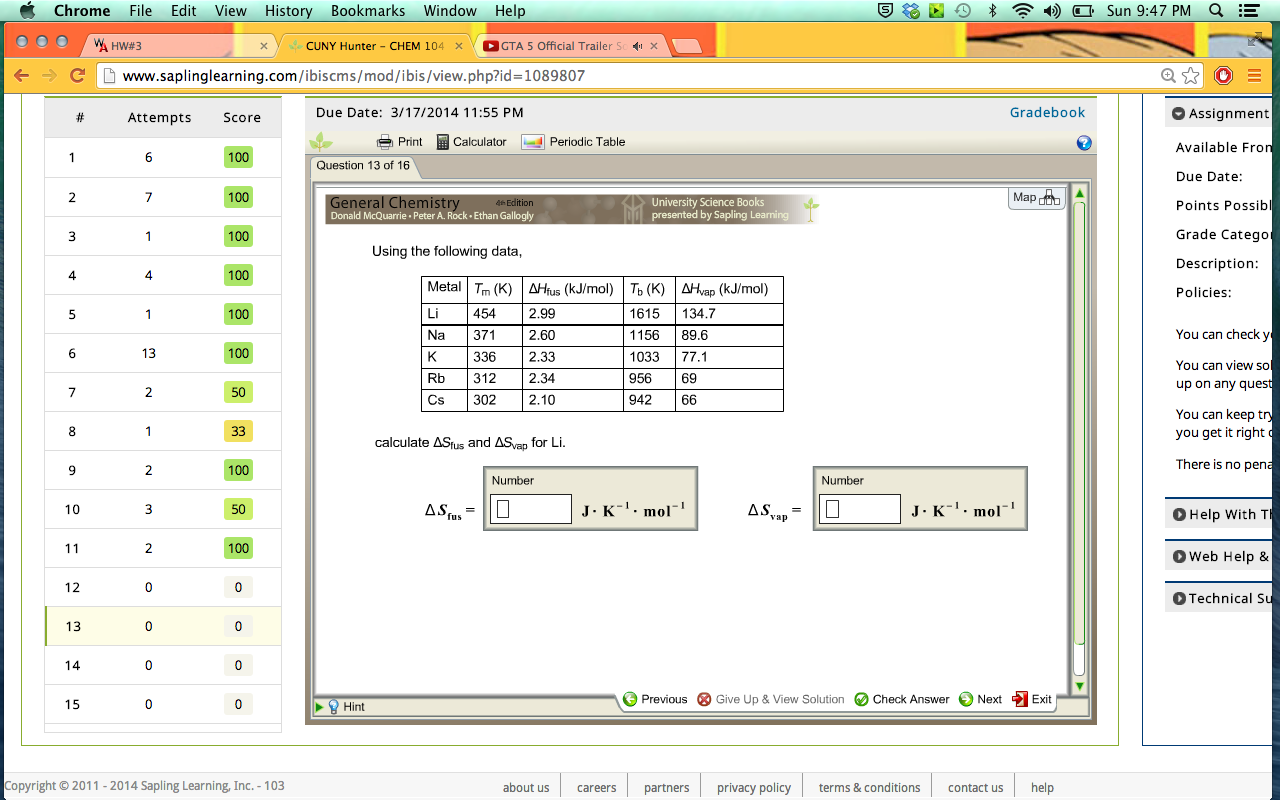Click the blue help question mark icon
The width and height of the screenshot is (1280, 800).
click(1083, 143)
